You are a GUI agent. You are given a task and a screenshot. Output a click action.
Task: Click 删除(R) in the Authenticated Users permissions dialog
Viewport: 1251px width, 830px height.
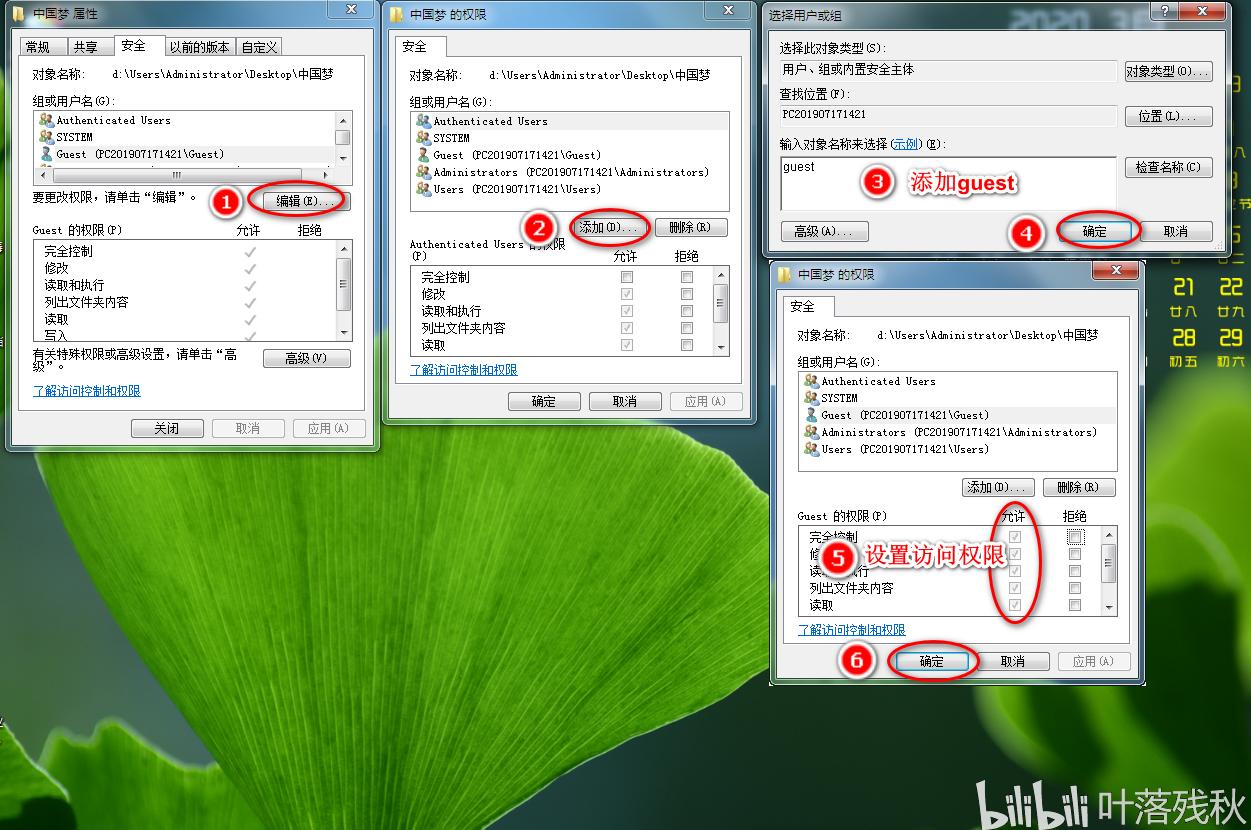[x=691, y=227]
